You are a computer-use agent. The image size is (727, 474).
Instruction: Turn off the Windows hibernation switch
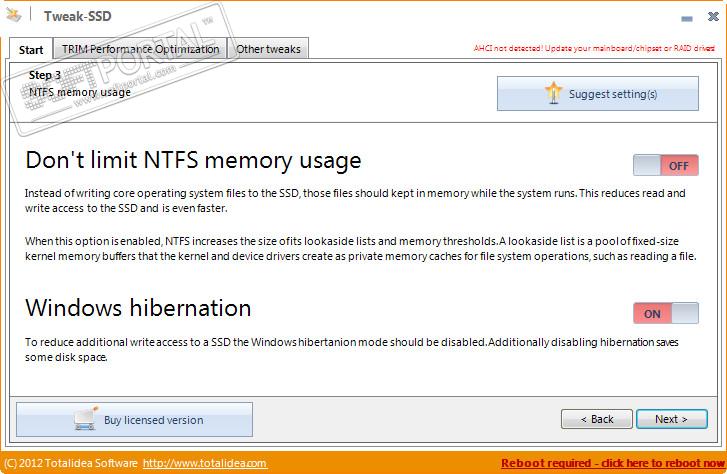pos(665,313)
